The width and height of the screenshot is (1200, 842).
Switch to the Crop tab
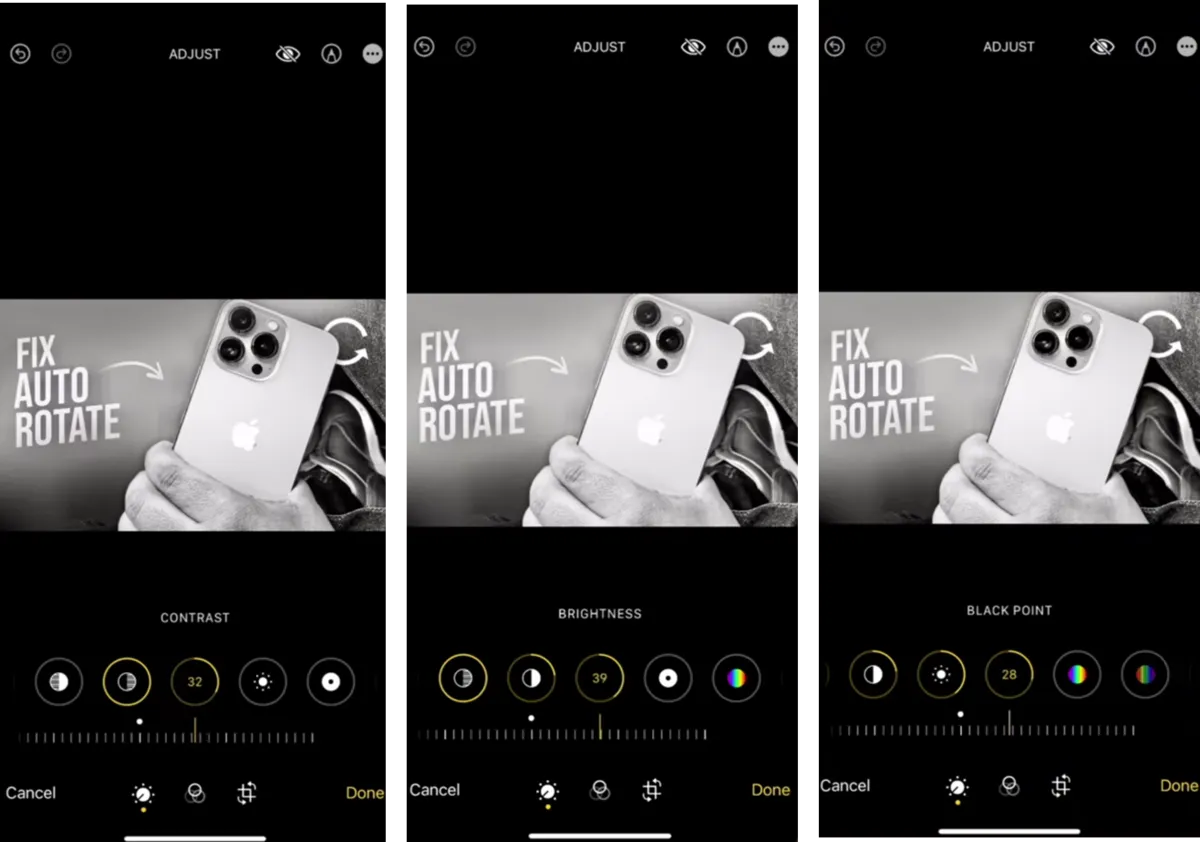[x=246, y=795]
